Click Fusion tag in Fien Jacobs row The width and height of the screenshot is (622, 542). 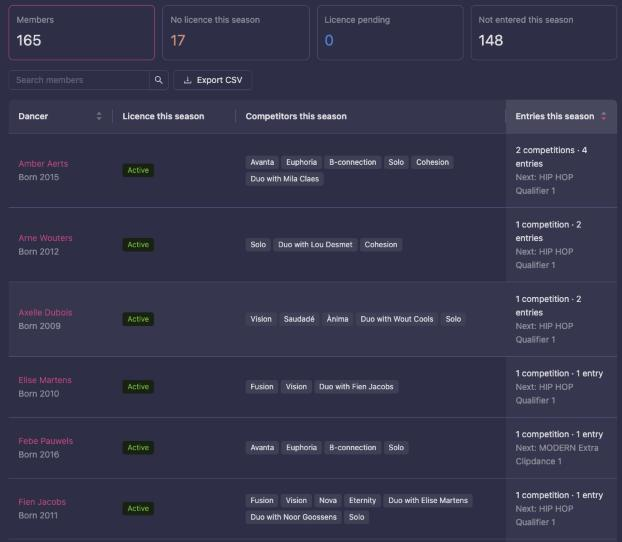pos(262,501)
